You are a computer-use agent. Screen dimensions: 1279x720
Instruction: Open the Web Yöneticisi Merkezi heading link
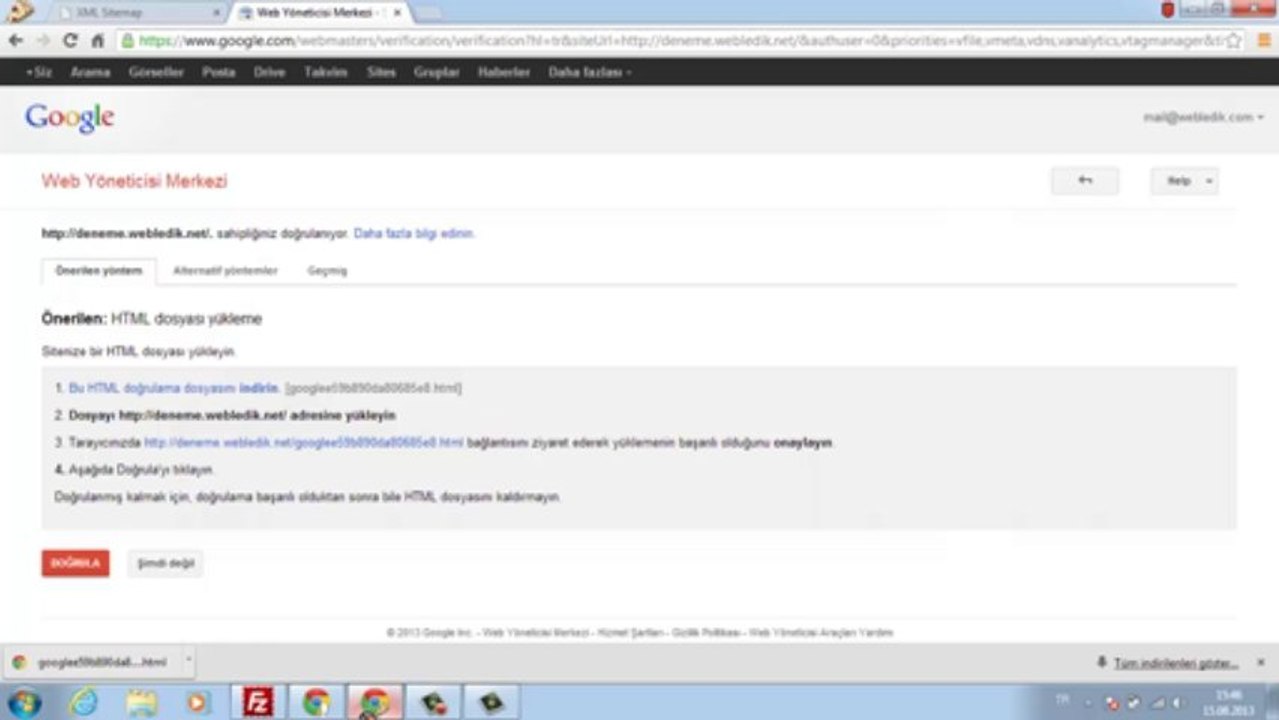(134, 181)
